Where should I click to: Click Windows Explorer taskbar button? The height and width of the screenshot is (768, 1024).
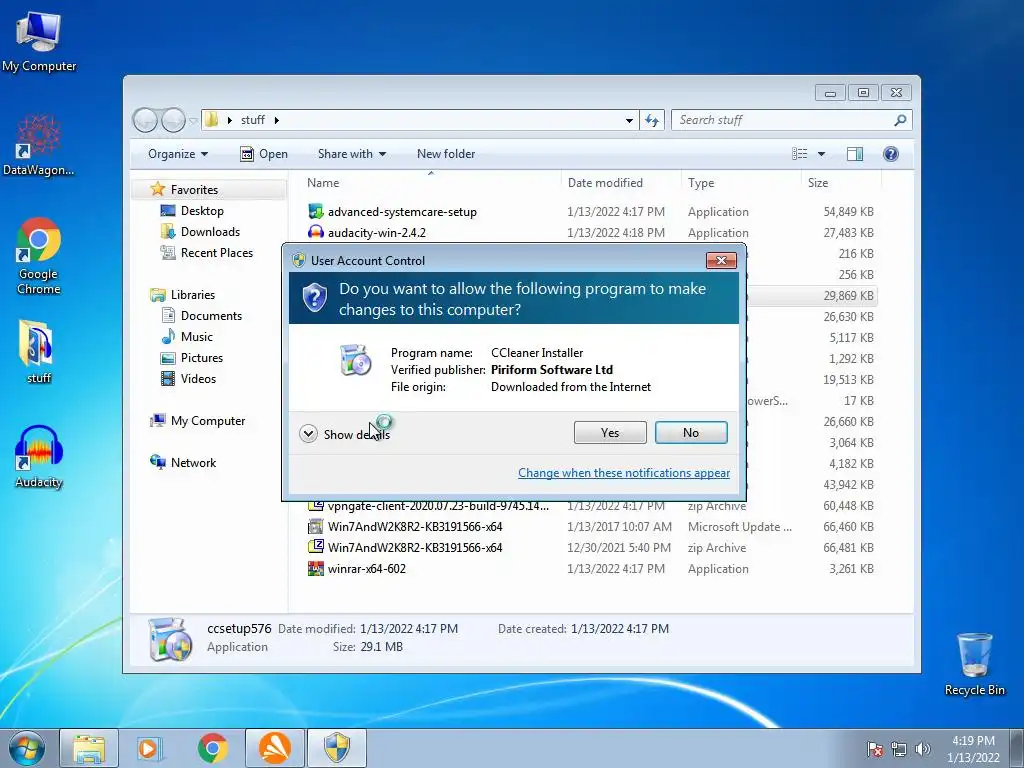point(89,748)
